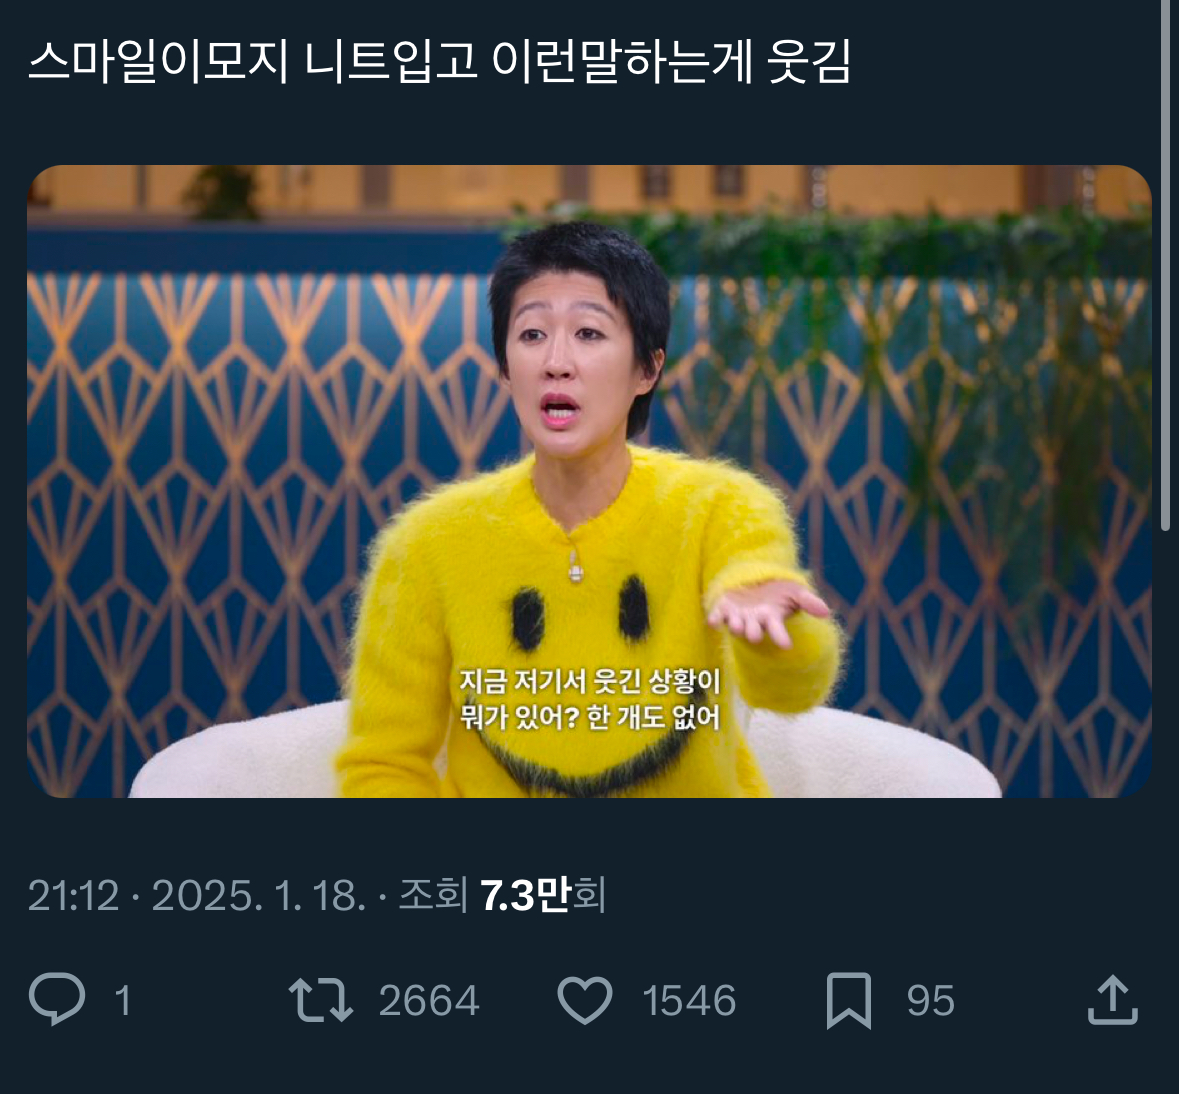Tap the retweet arrows icon
Viewport: 1179px width, 1094px height.
tap(321, 1000)
